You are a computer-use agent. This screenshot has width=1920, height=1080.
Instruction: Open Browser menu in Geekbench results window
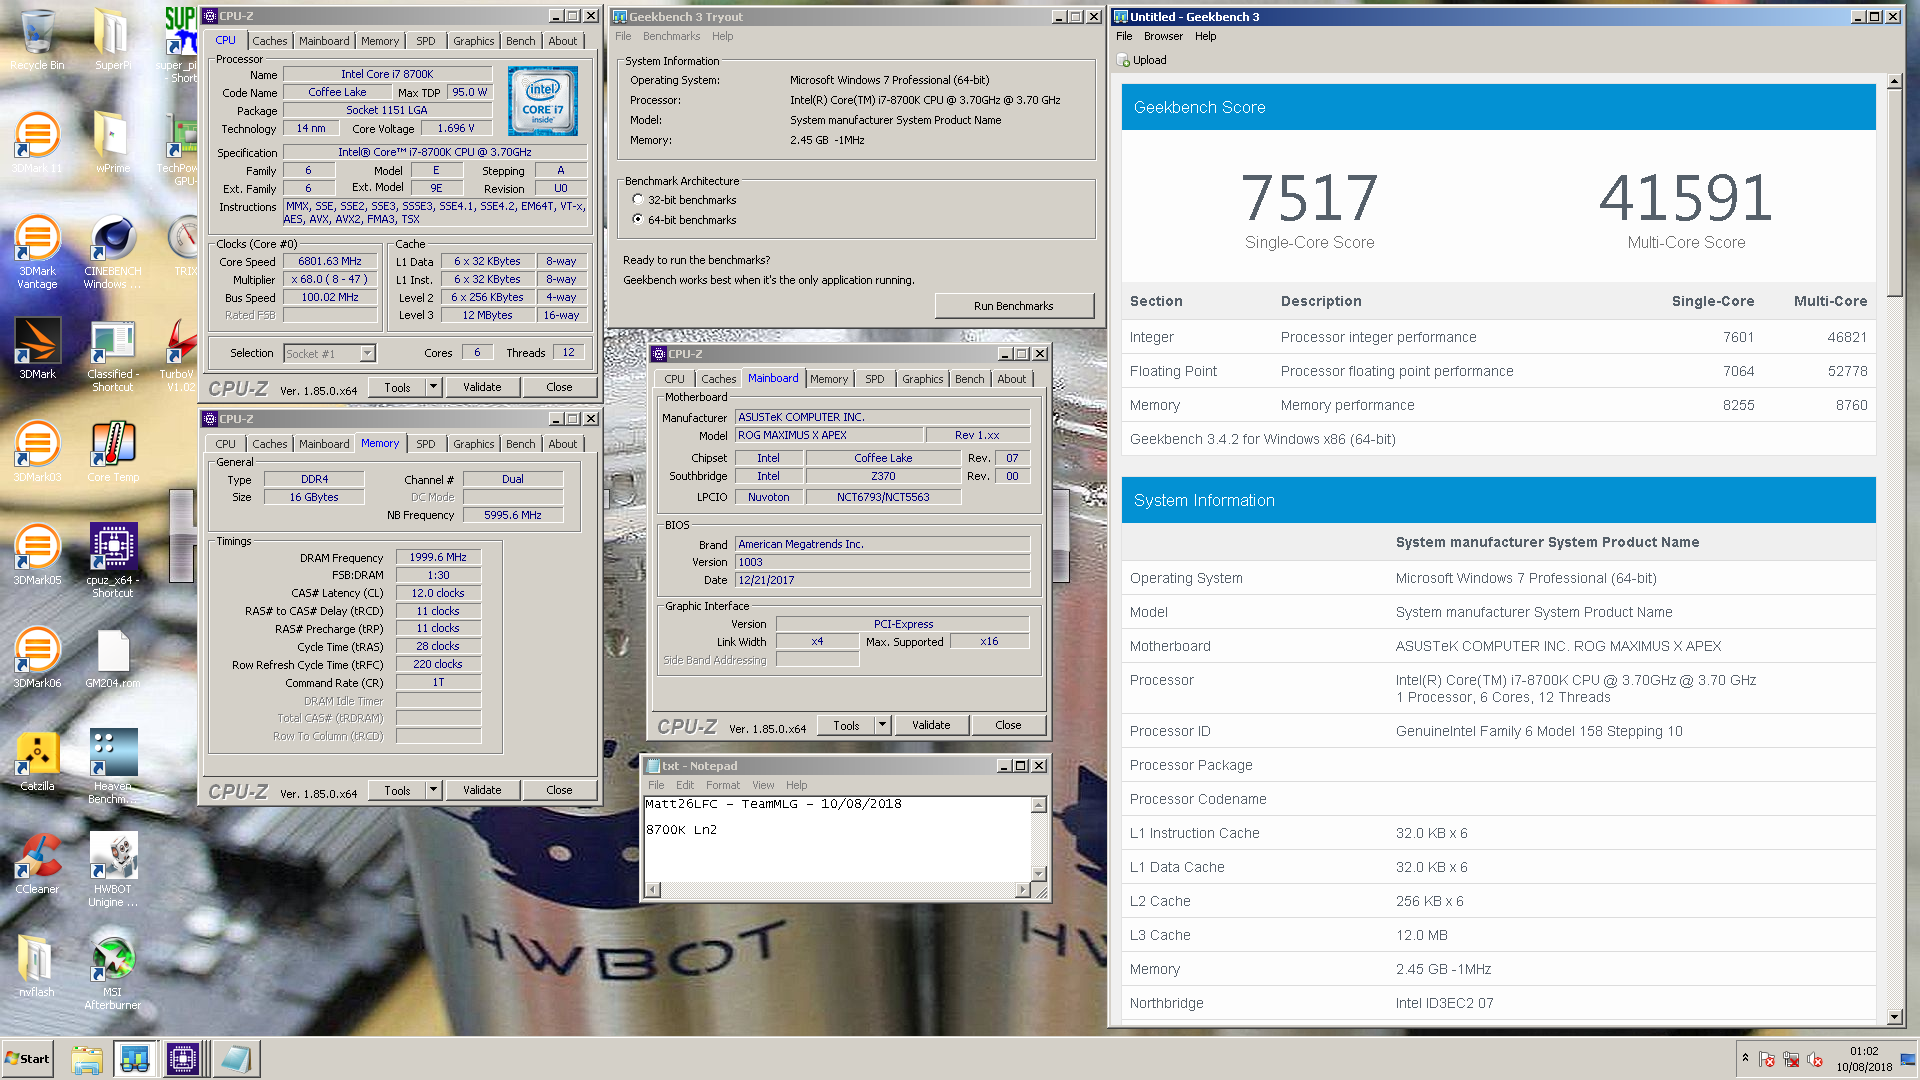tap(1163, 36)
